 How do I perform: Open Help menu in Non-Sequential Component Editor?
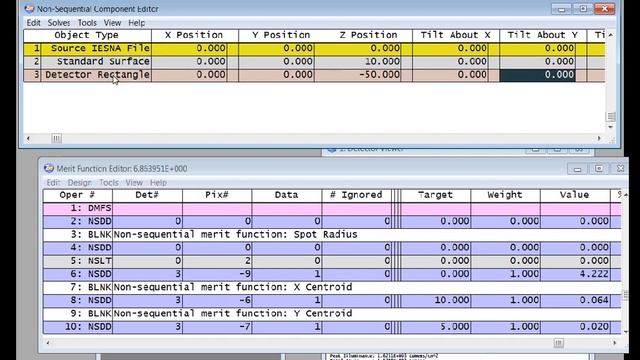pyautogui.click(x=136, y=23)
